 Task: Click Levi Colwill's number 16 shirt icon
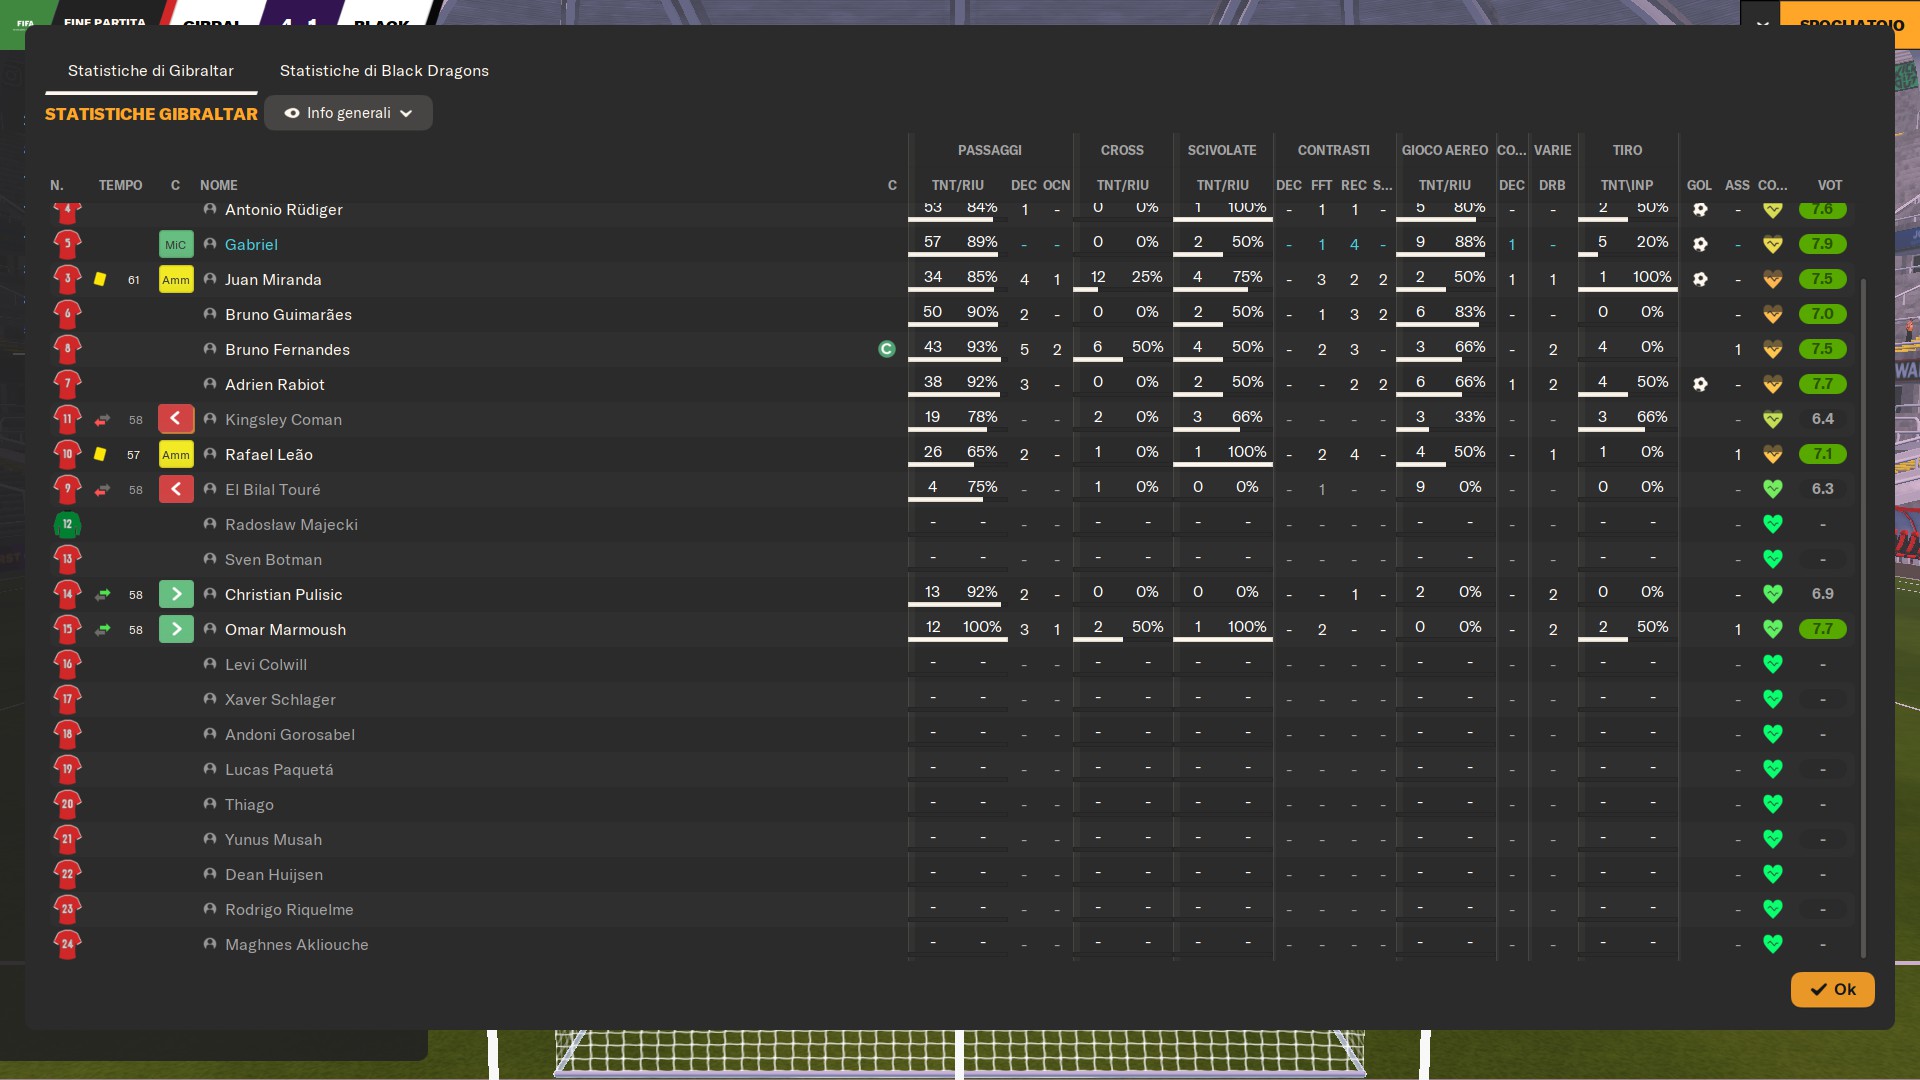67,664
